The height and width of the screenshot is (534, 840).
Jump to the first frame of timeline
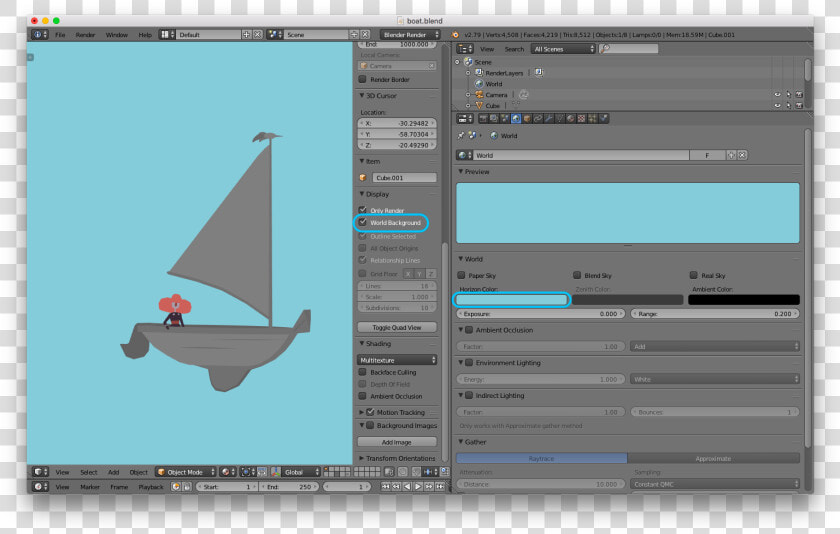pyautogui.click(x=386, y=486)
